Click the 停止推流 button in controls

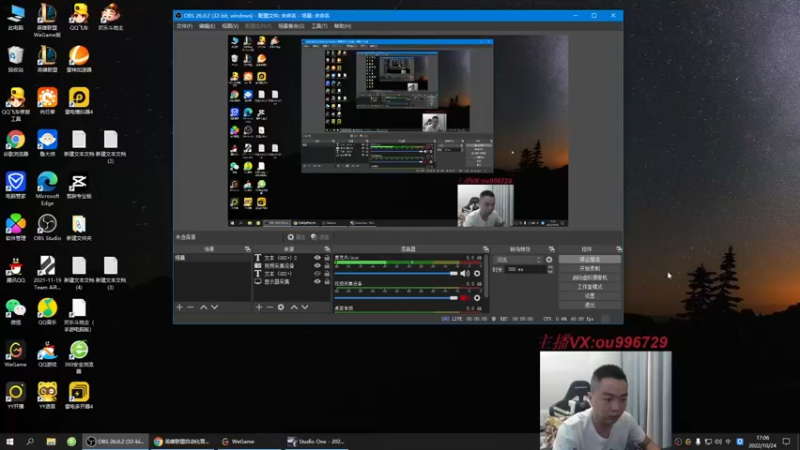point(590,259)
